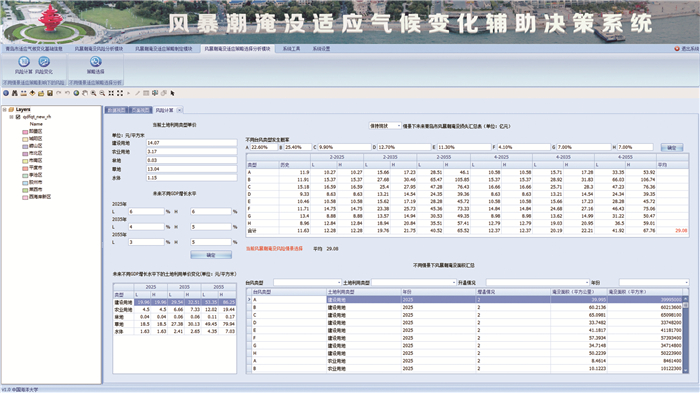
Task: Click the Add Data yellow diamond icon
Action: tap(32, 93)
